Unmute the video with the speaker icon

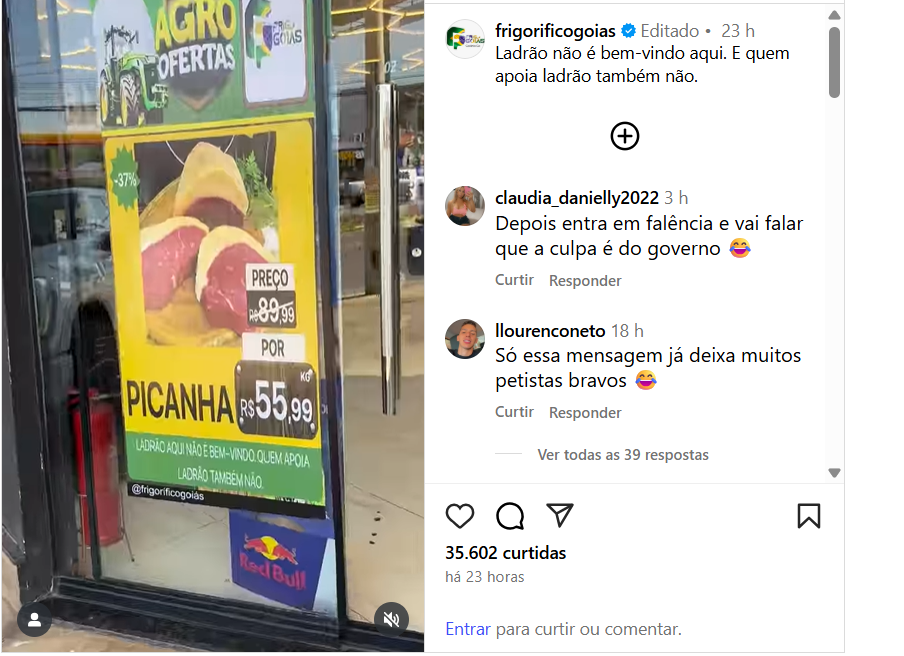(x=391, y=620)
